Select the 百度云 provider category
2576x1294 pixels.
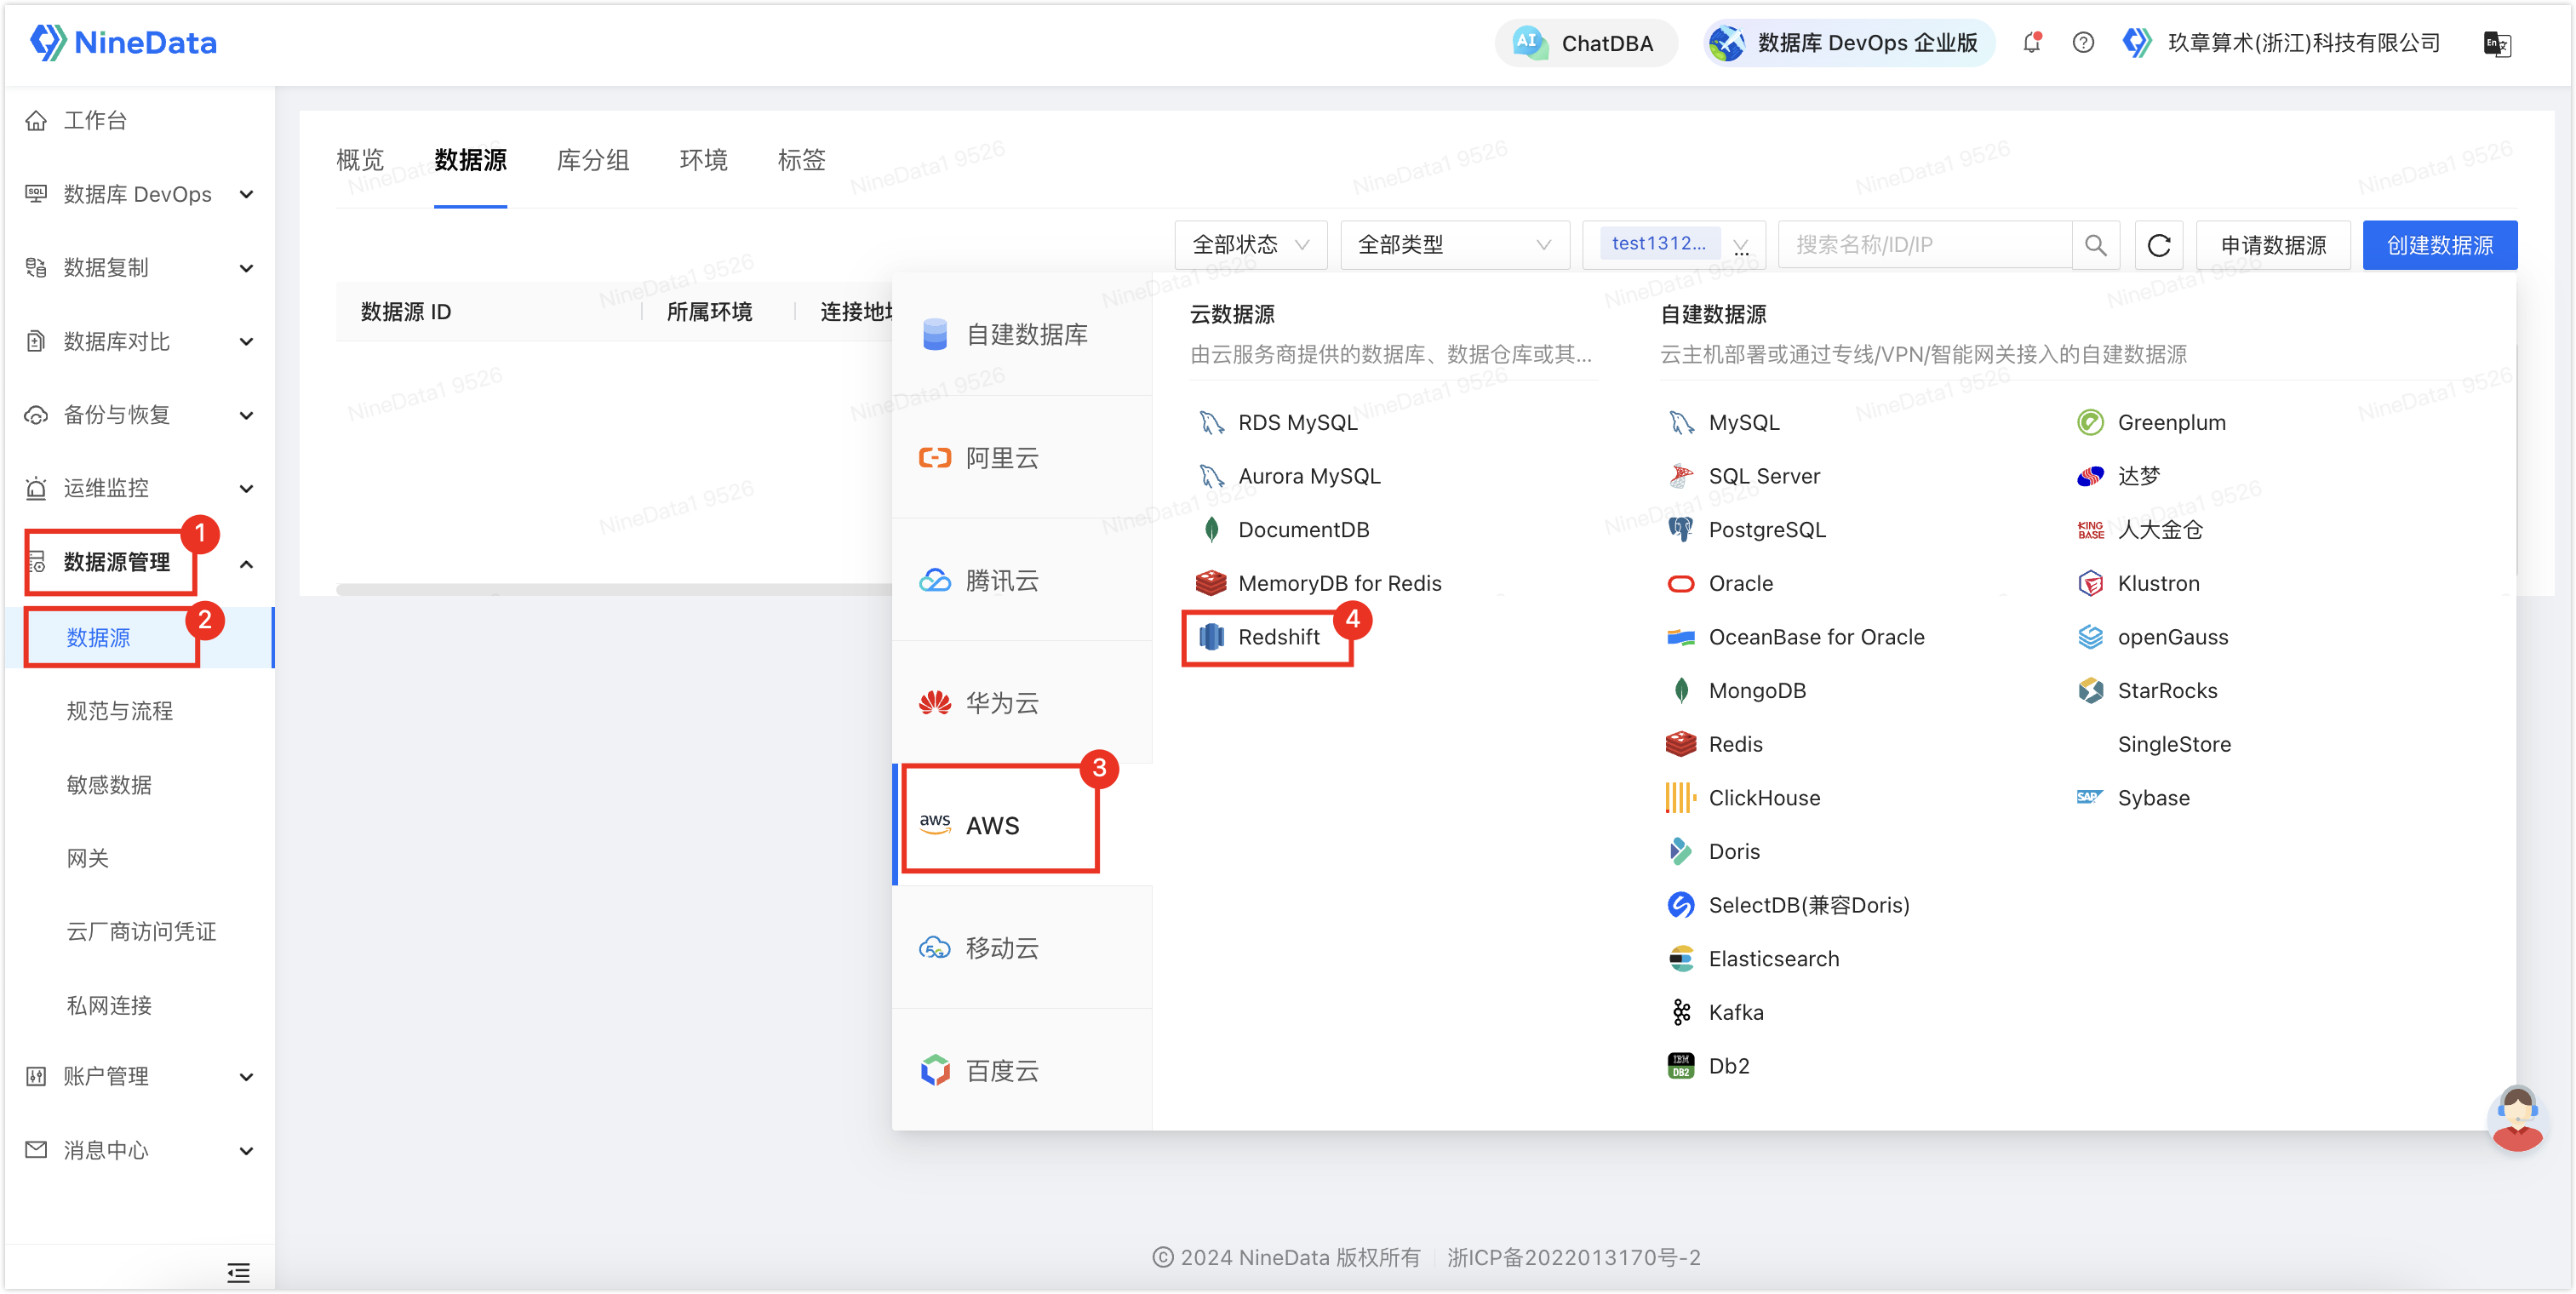coord(1022,1071)
